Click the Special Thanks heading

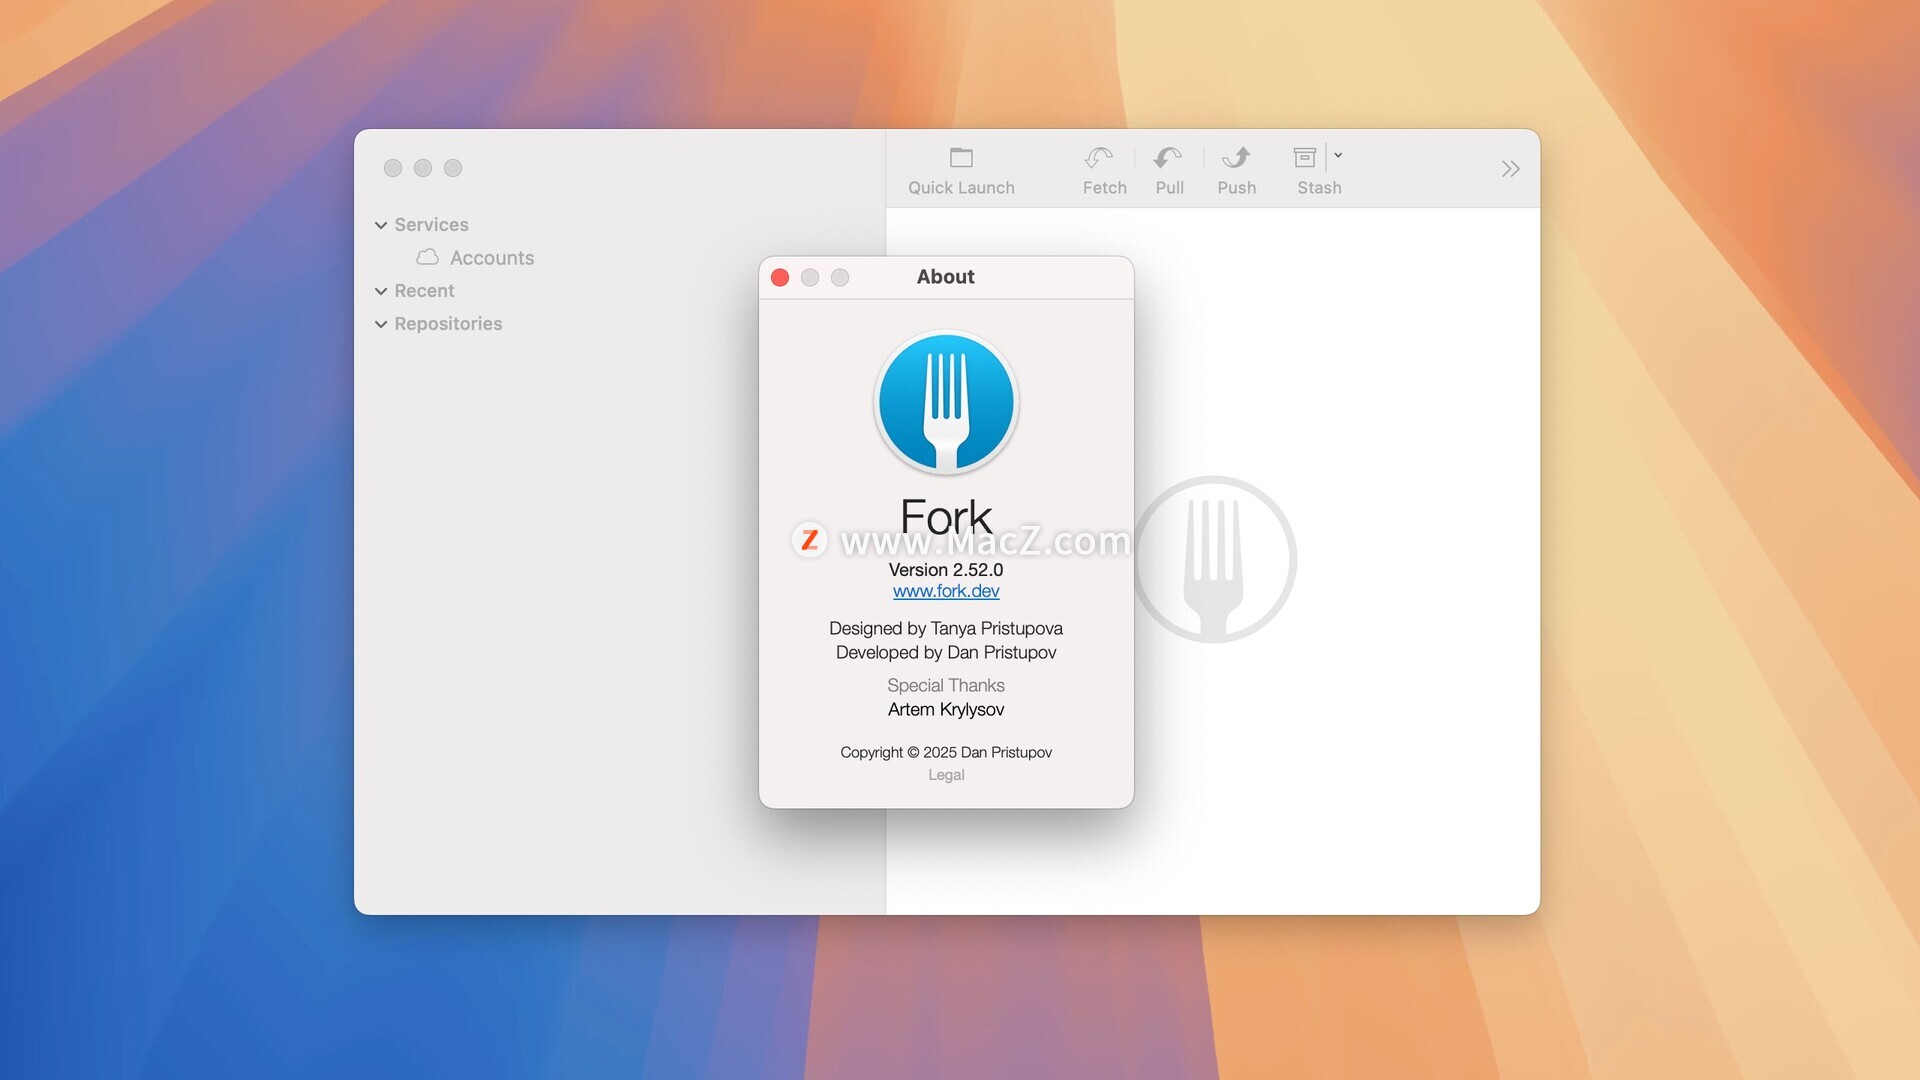click(x=946, y=686)
